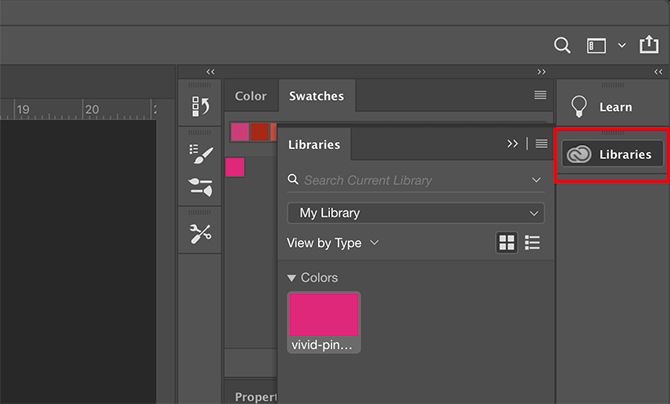Switch to the Color tab
This screenshot has height=404, width=670.
(x=250, y=96)
